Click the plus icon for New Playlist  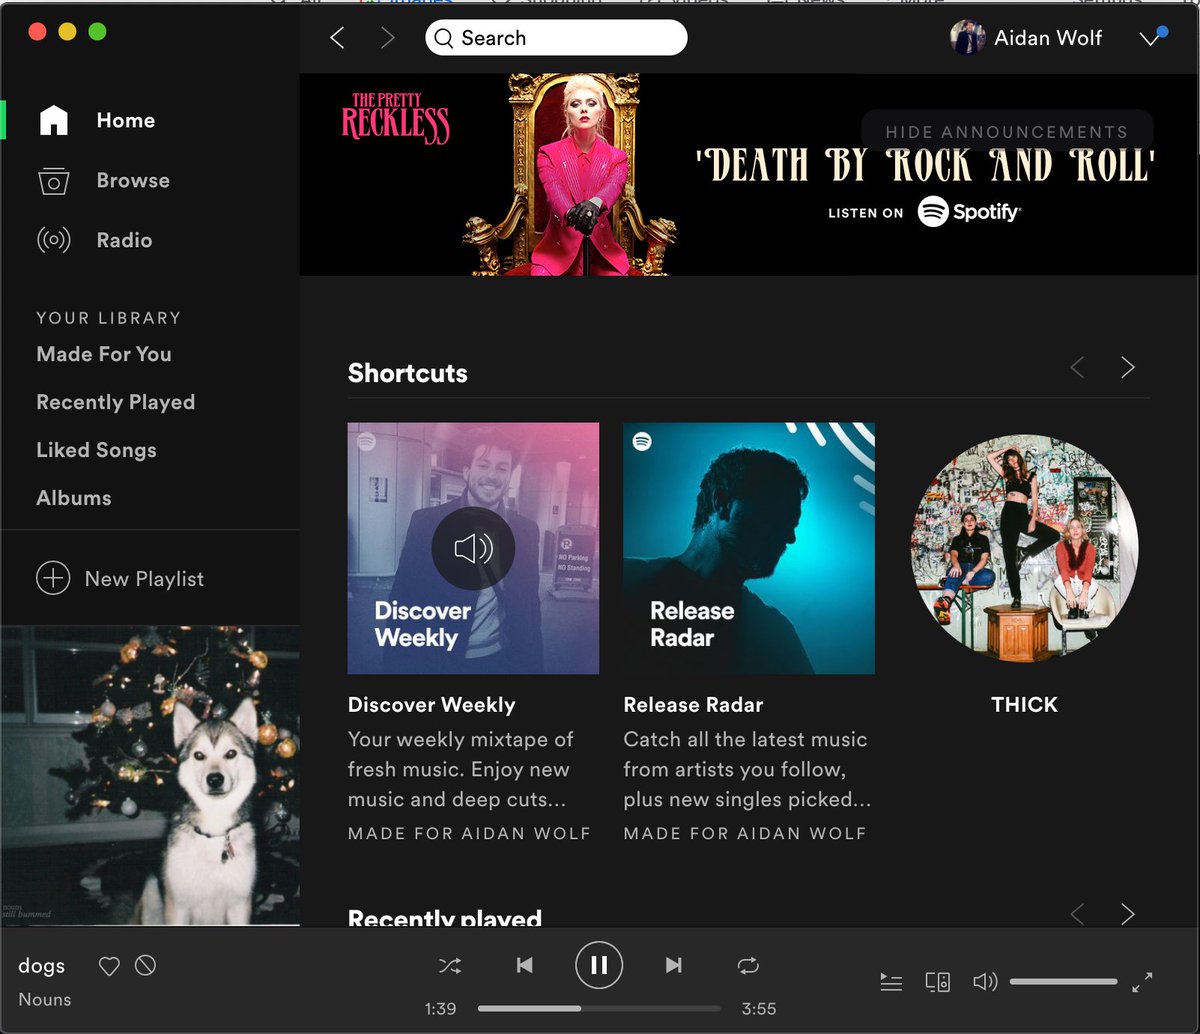53,579
